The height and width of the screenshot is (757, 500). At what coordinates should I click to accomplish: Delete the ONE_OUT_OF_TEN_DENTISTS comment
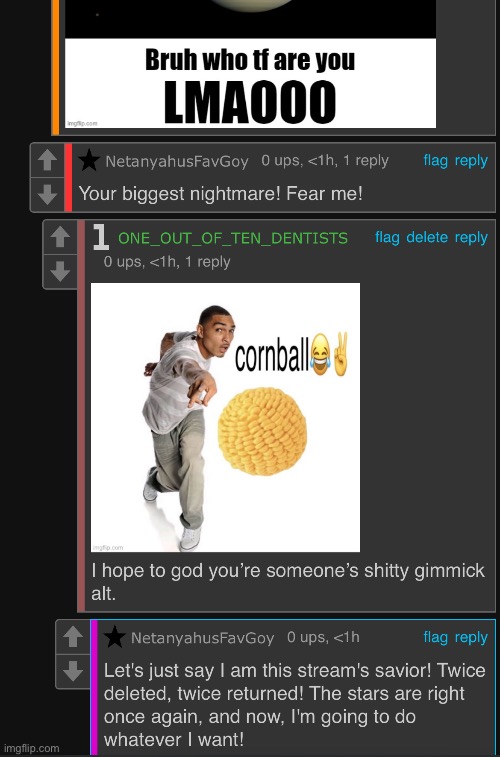(427, 237)
